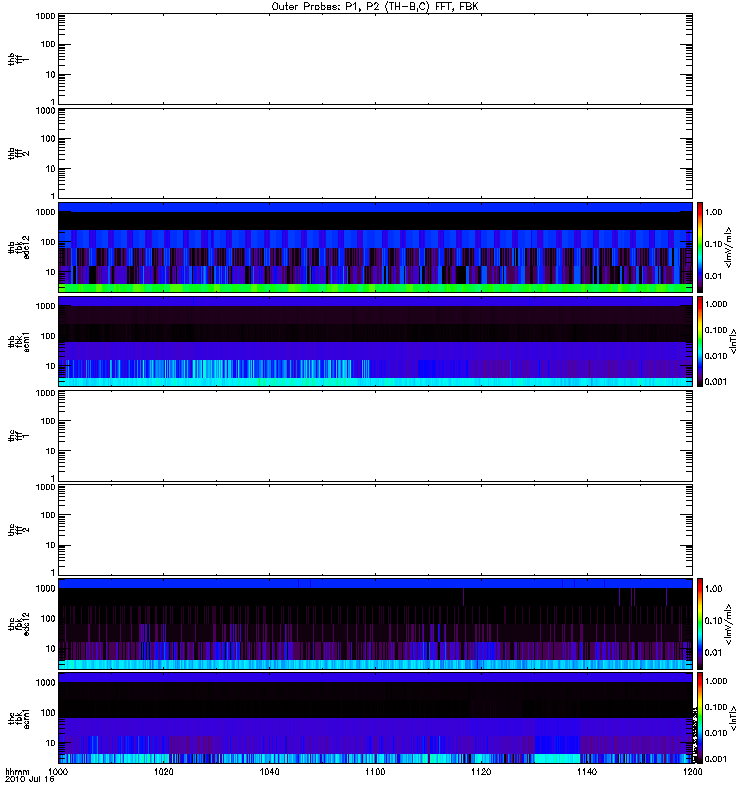Click the 0.01 tick on thc edc12 color bar
Screen dimensions: 750x800
[x=713, y=653]
